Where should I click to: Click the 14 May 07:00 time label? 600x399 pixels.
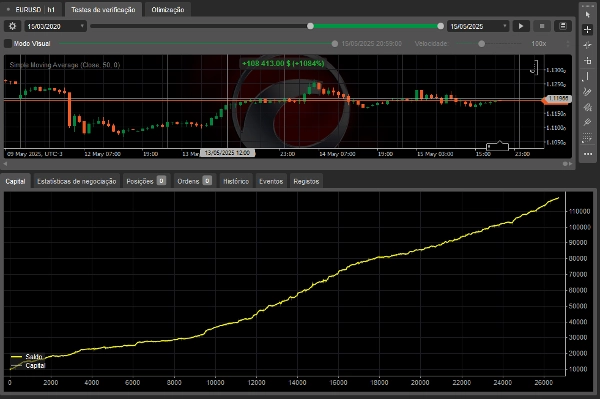337,154
